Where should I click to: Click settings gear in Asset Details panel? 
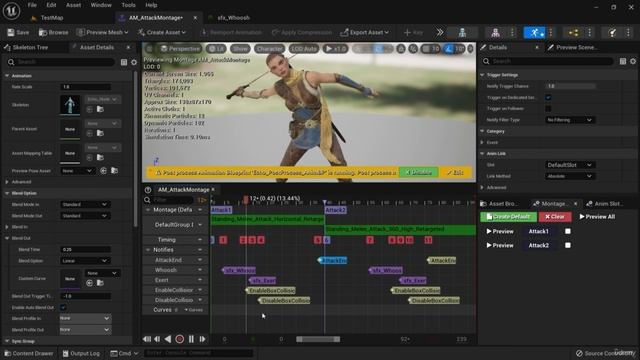134,62
